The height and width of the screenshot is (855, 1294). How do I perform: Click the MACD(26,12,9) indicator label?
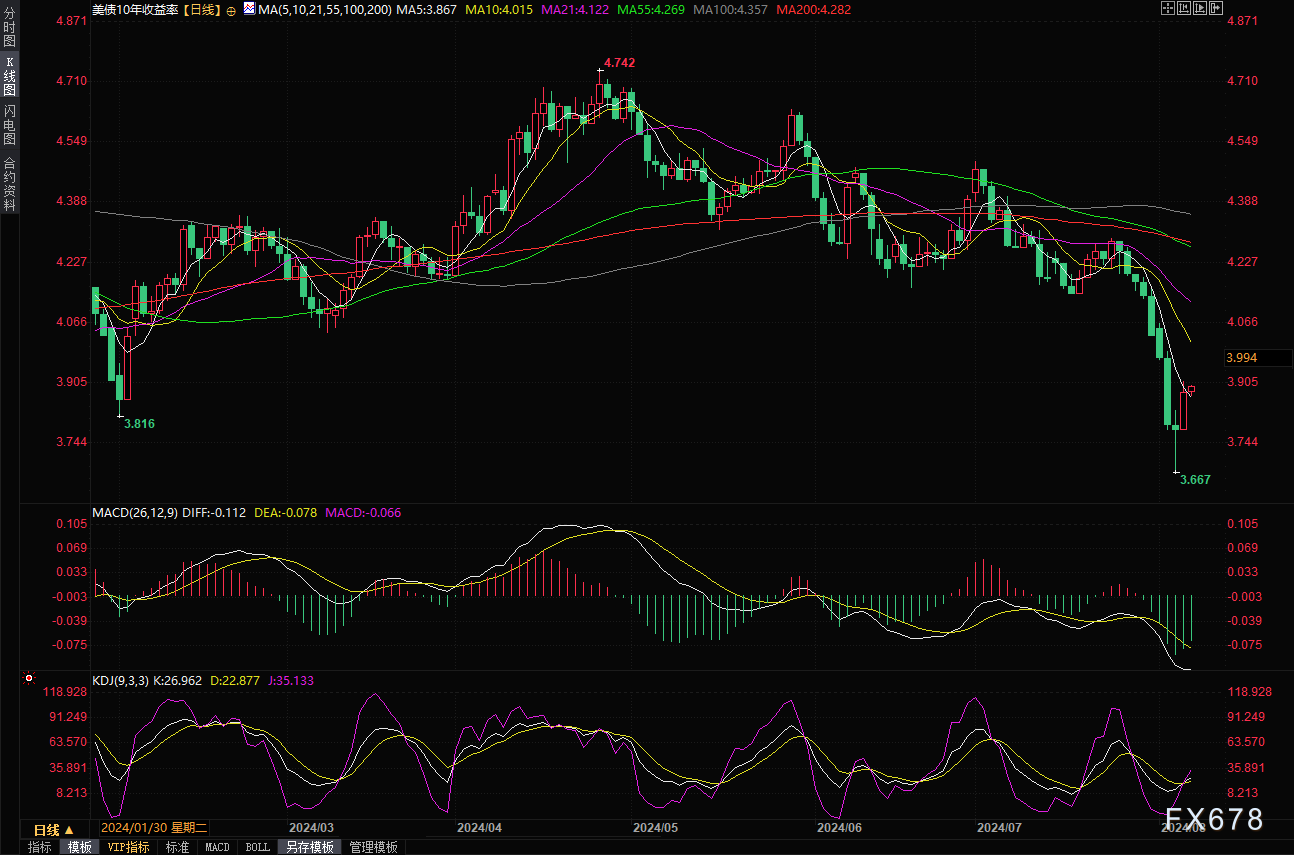pyautogui.click(x=135, y=512)
